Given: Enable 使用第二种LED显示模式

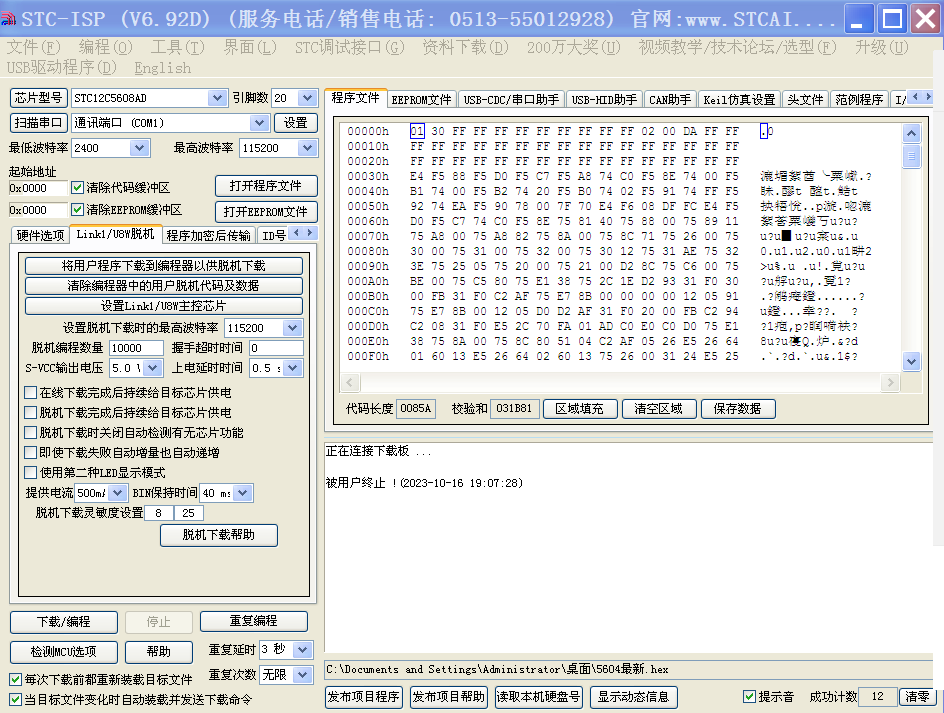Looking at the screenshot, I should (x=31, y=472).
